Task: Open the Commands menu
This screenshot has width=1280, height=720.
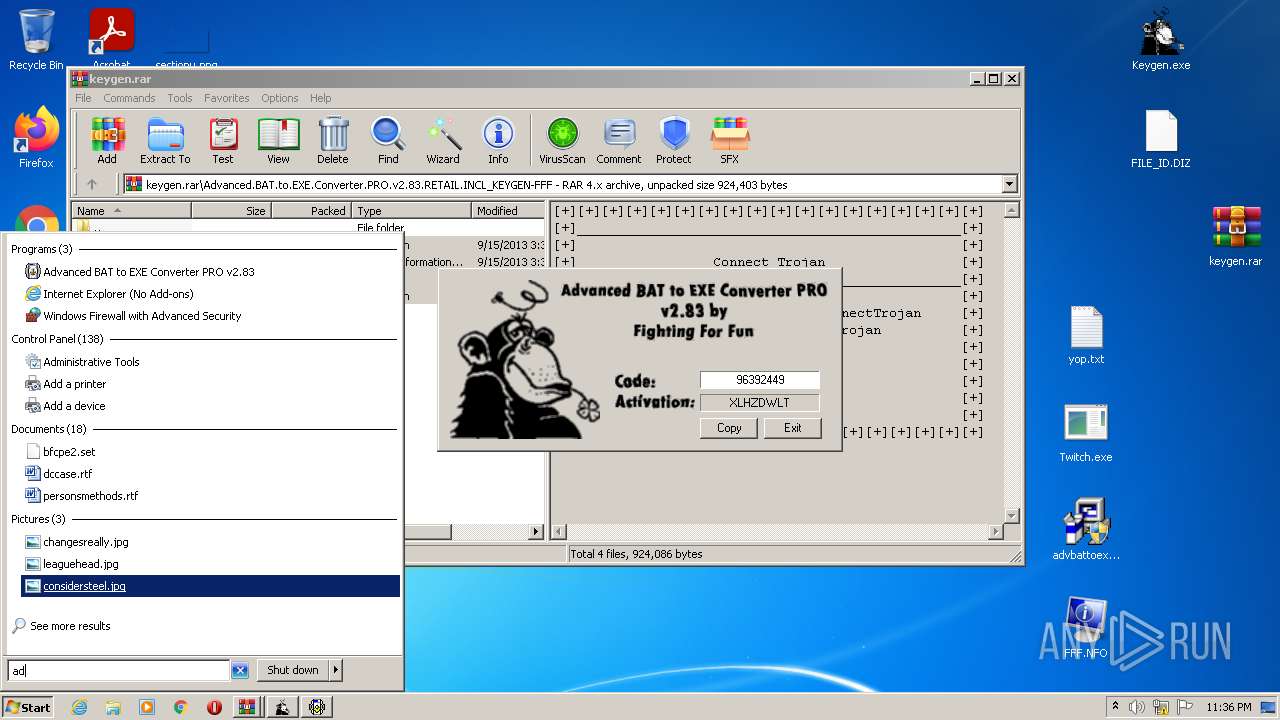Action: [x=129, y=98]
